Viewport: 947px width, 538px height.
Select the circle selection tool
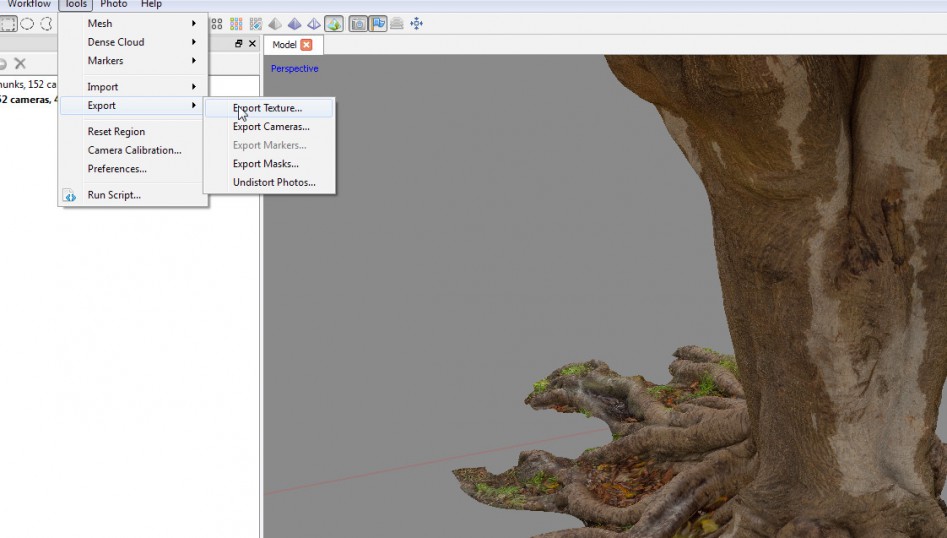pyautogui.click(x=27, y=24)
